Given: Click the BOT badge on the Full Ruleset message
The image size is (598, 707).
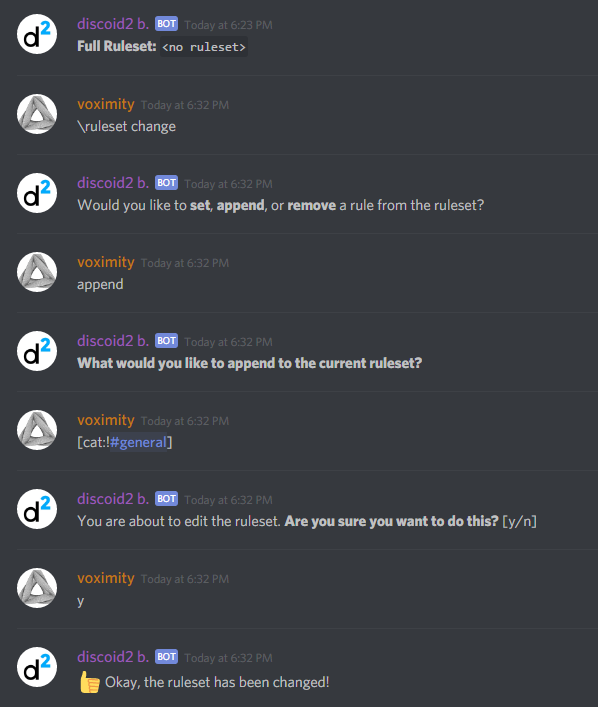Looking at the screenshot, I should click(166, 23).
